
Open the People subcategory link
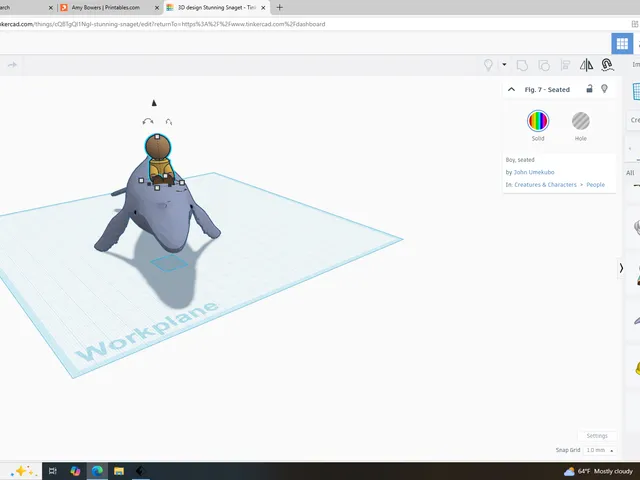pos(596,185)
